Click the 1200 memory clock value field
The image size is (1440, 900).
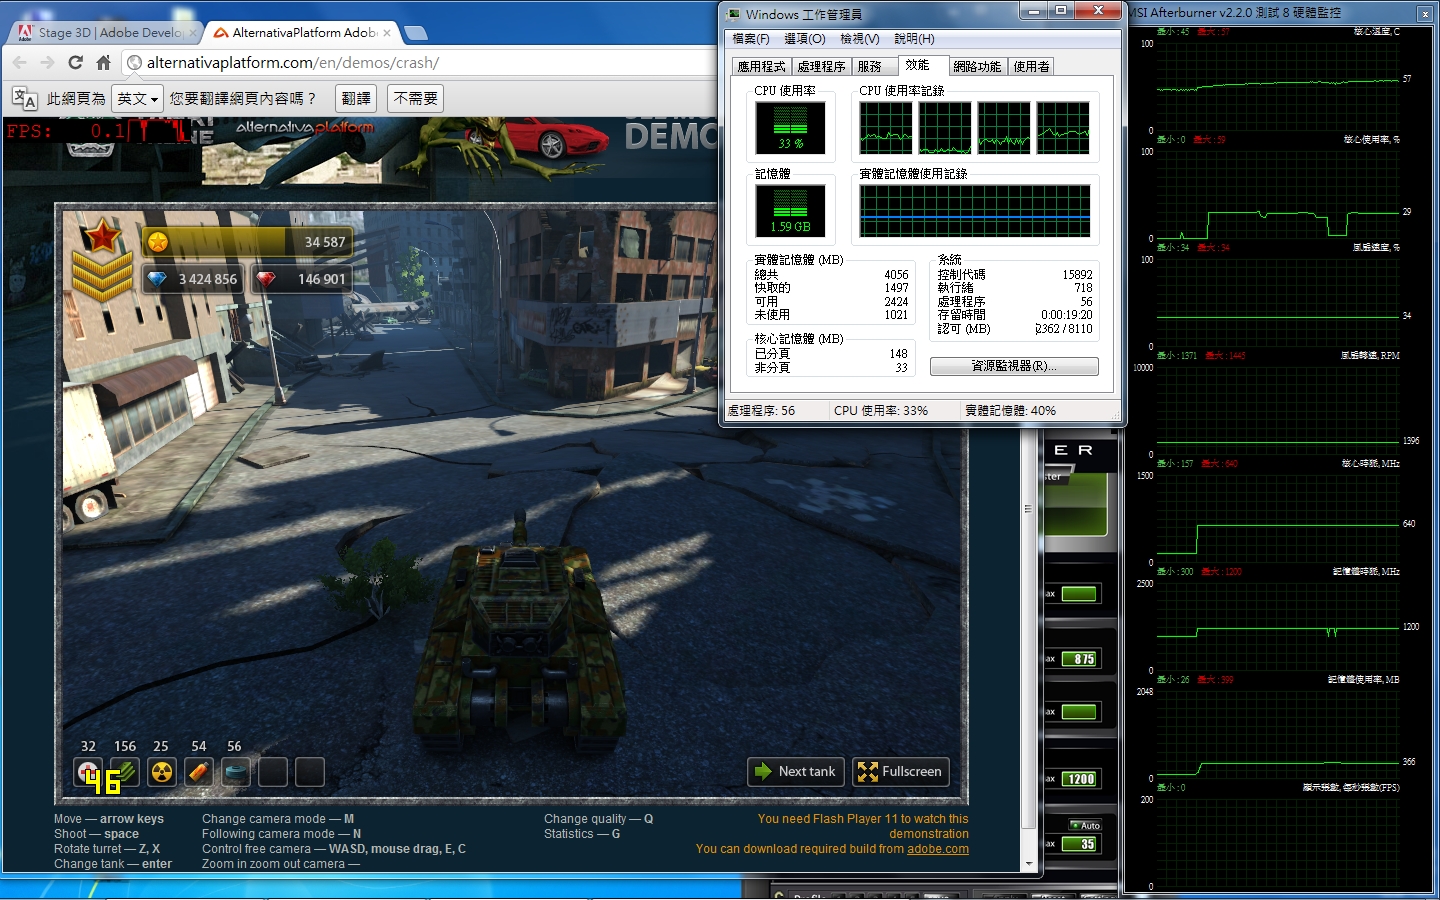point(1081,779)
